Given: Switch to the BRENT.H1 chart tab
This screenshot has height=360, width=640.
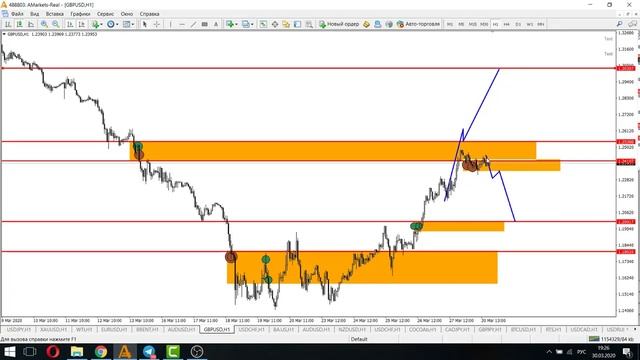Looking at the screenshot, I should (x=147, y=329).
